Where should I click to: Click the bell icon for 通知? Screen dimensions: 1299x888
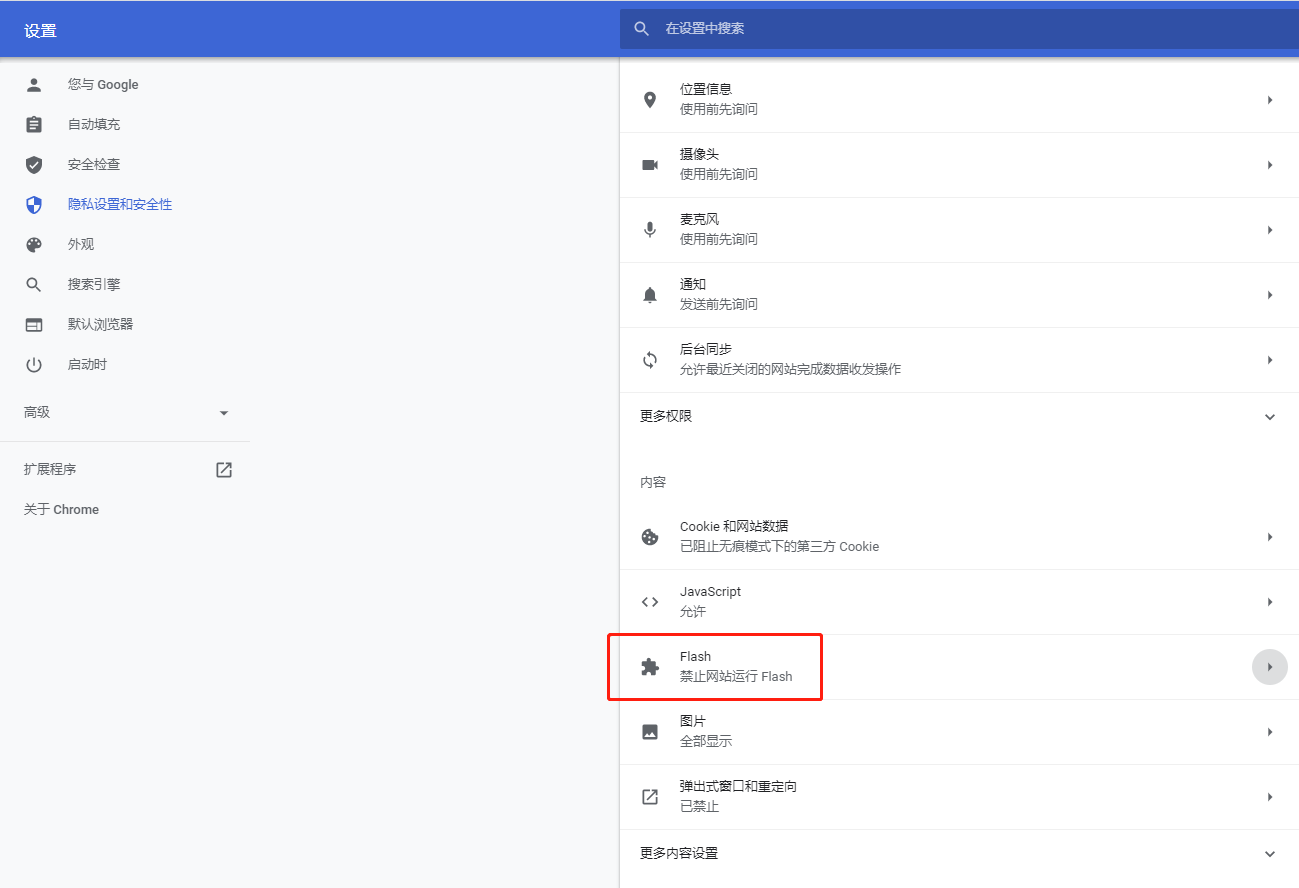click(x=650, y=295)
